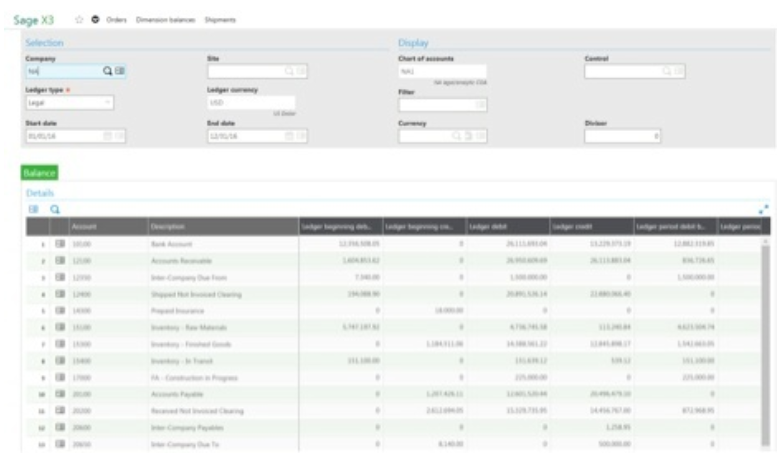Click the magnifier icon in Control field

click(666, 71)
